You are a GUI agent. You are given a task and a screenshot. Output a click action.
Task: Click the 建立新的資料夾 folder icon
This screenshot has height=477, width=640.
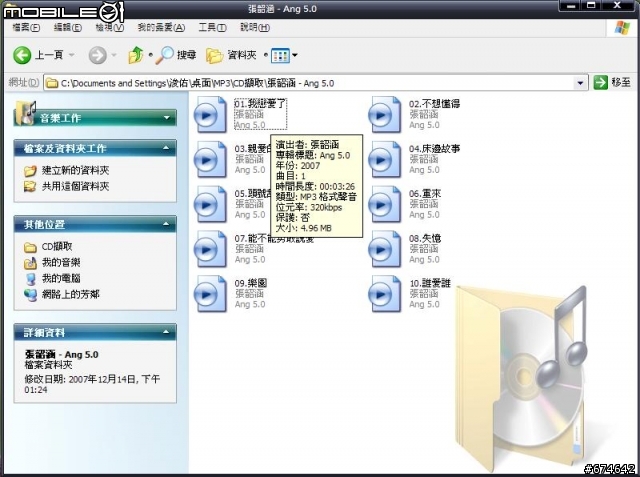[x=30, y=171]
